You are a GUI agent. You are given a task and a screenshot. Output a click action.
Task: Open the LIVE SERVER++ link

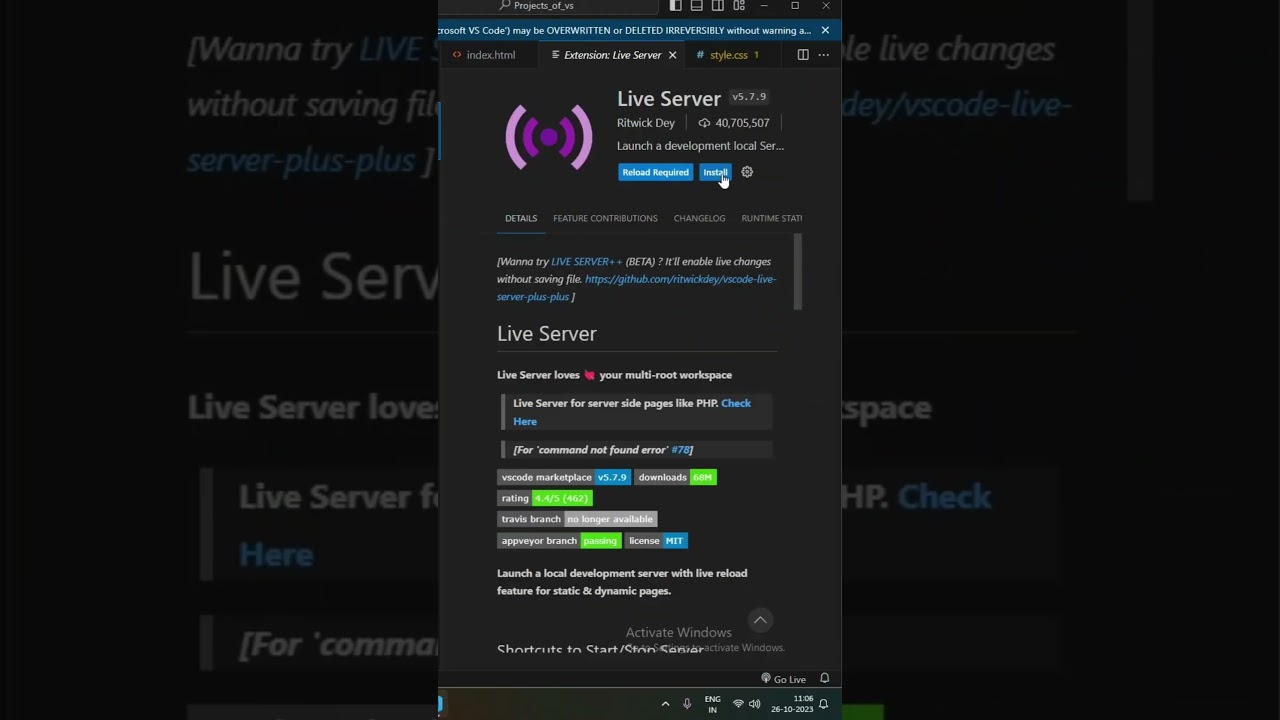tap(586, 262)
